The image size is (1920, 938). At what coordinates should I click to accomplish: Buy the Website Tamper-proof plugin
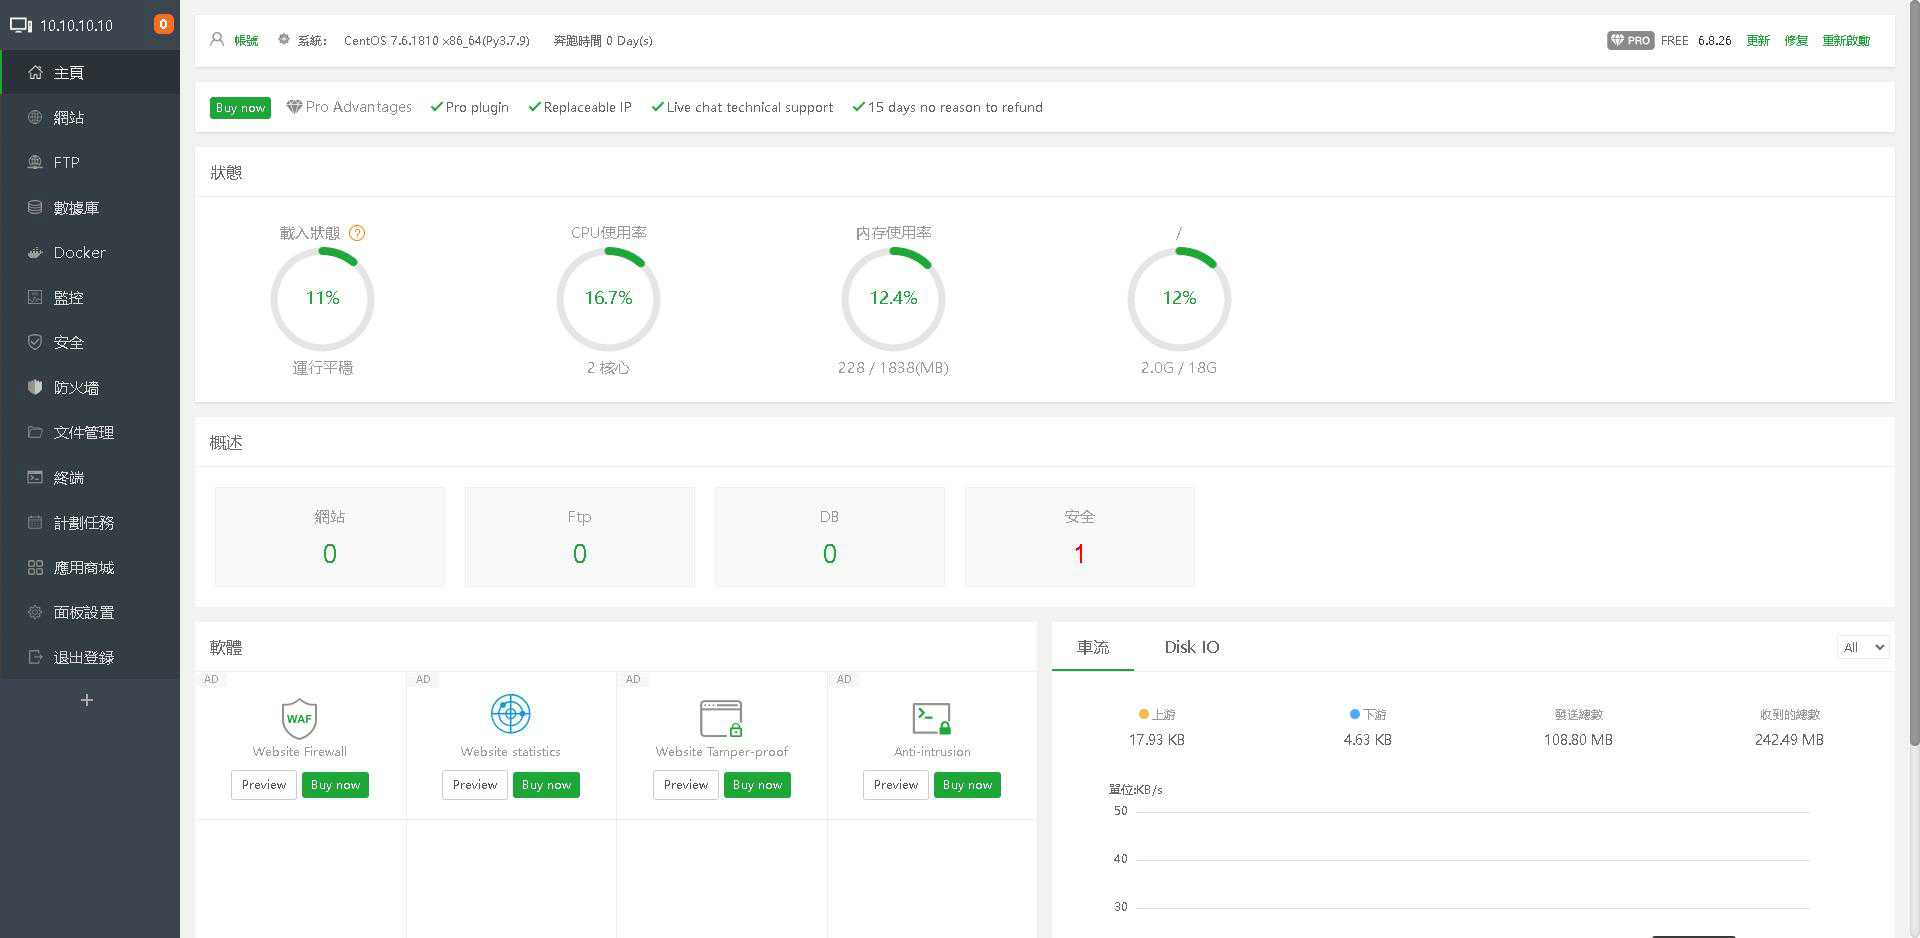757,785
